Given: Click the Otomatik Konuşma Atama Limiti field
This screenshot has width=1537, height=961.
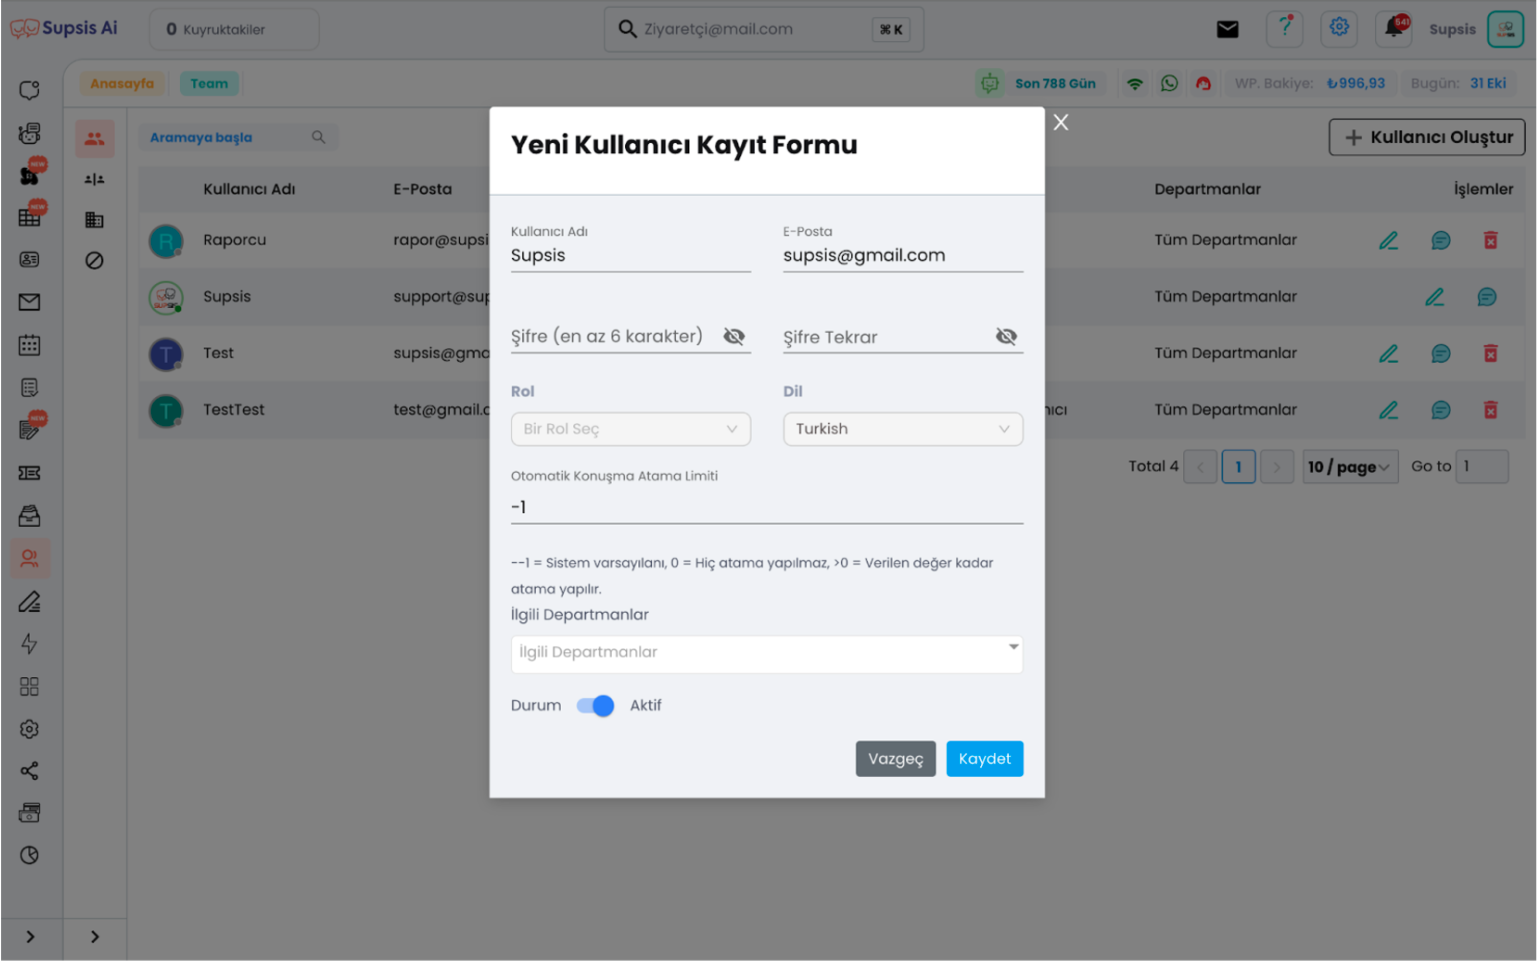Looking at the screenshot, I should pyautogui.click(x=766, y=507).
